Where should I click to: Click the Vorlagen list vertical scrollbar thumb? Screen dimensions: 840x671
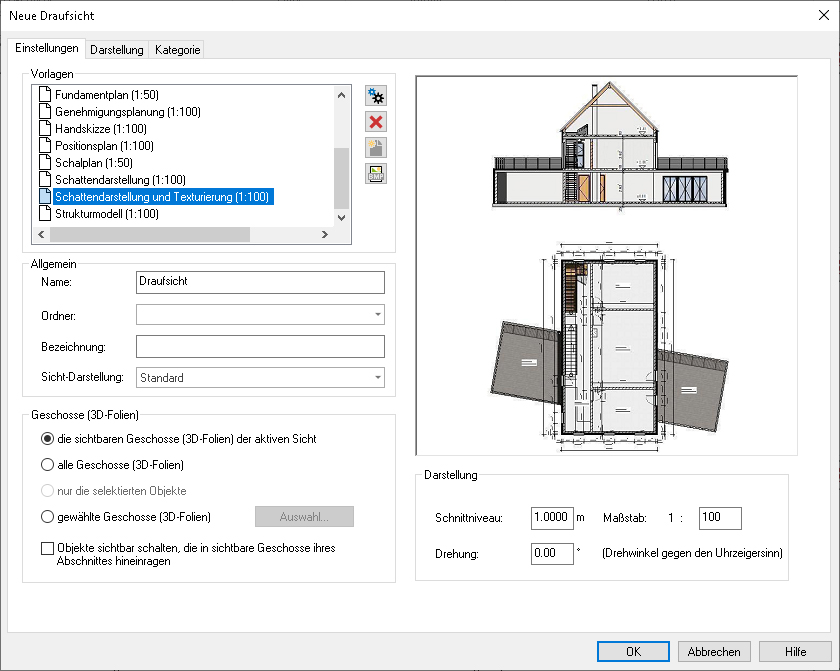(341, 178)
